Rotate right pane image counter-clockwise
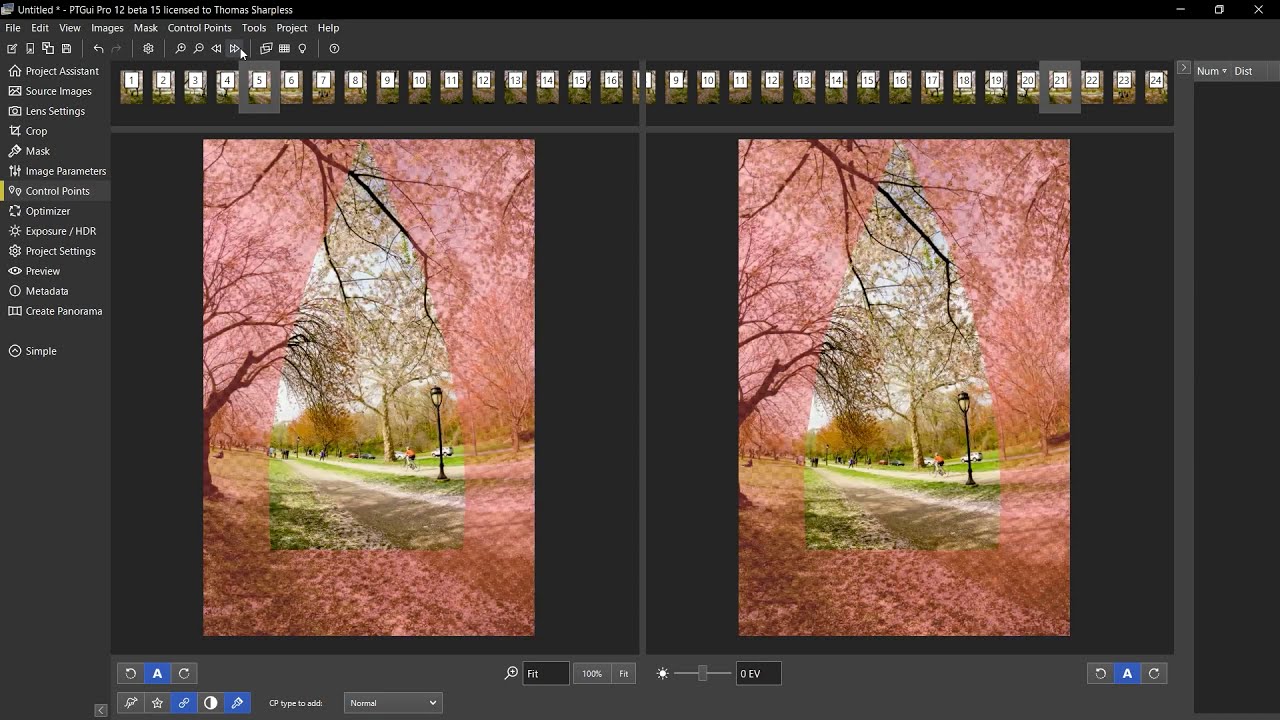The height and width of the screenshot is (720, 1280). [1100, 673]
